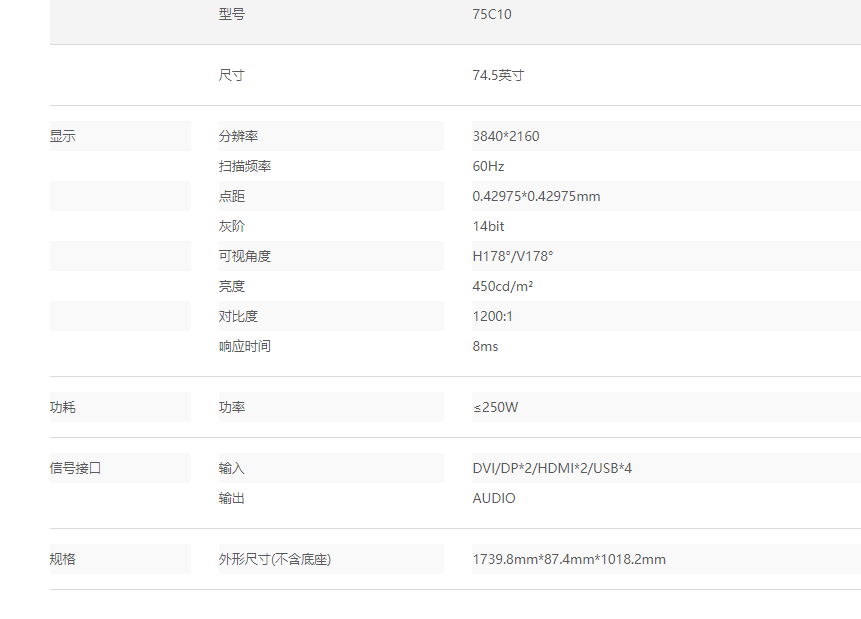This screenshot has height=619, width=861.
Task: Select the 75C10 model value
Action: [x=491, y=14]
